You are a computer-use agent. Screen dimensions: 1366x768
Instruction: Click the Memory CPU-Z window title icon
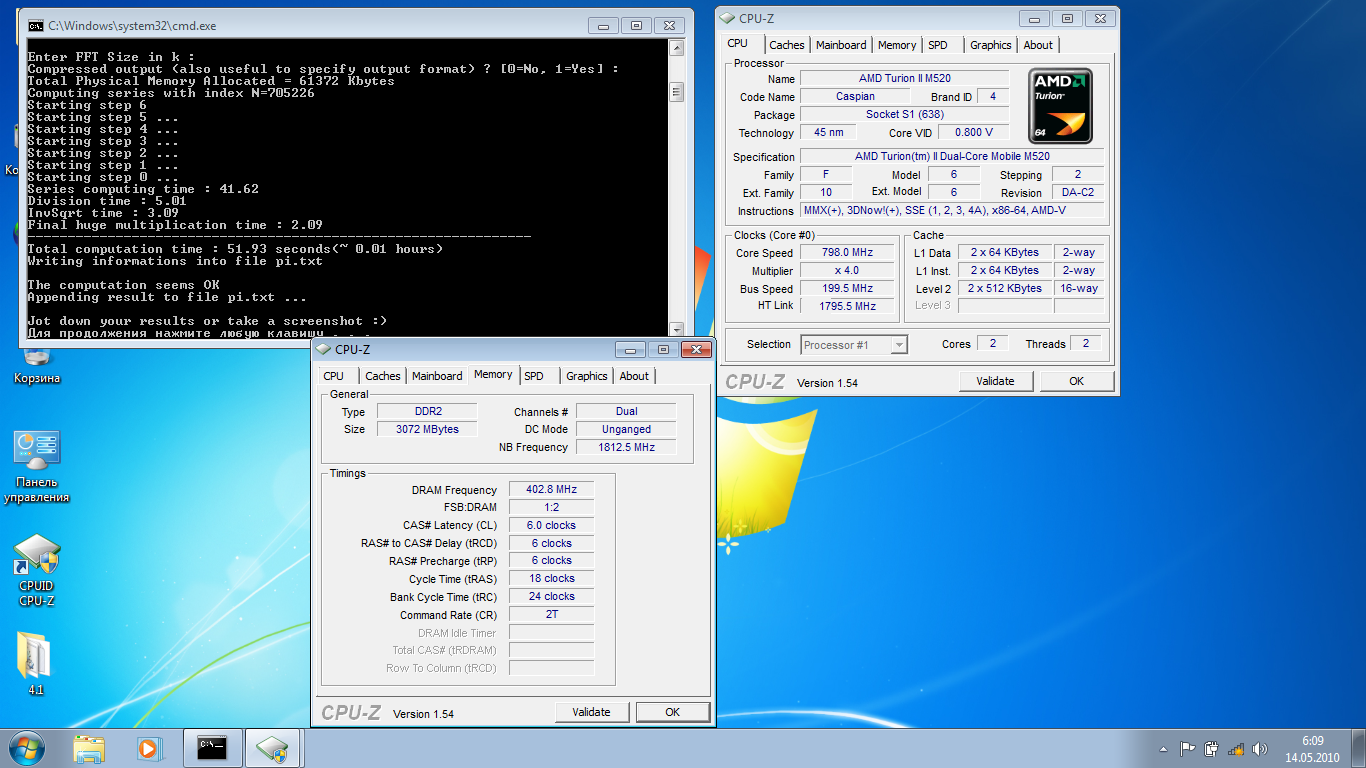tap(323, 349)
